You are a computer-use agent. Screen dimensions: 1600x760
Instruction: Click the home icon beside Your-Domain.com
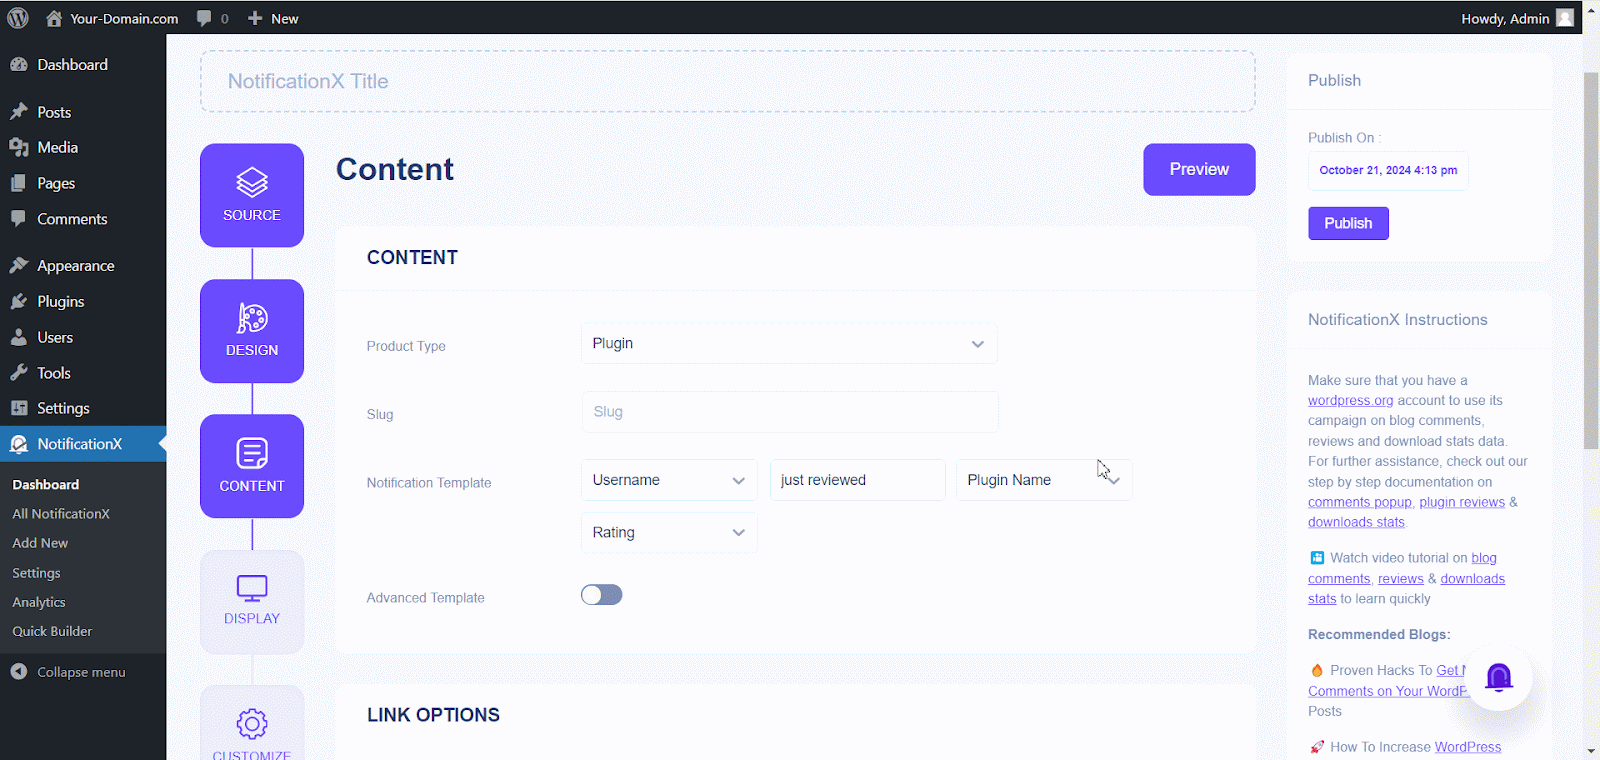coord(54,18)
